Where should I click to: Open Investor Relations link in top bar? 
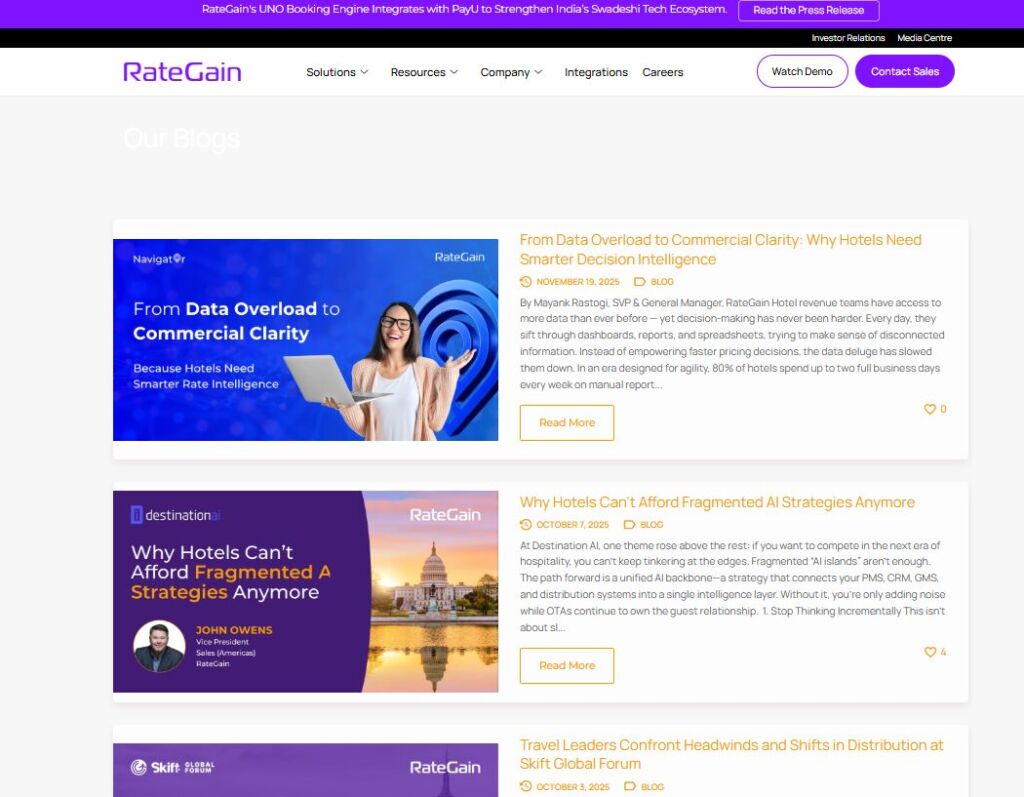pyautogui.click(x=848, y=38)
